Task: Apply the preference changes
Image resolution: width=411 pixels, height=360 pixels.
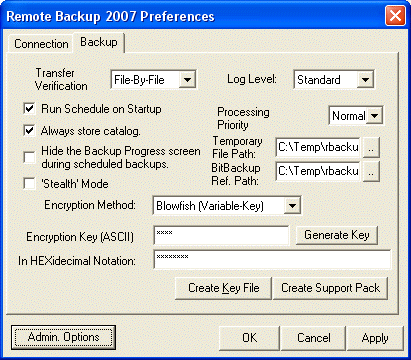Action: pyautogui.click(x=375, y=338)
